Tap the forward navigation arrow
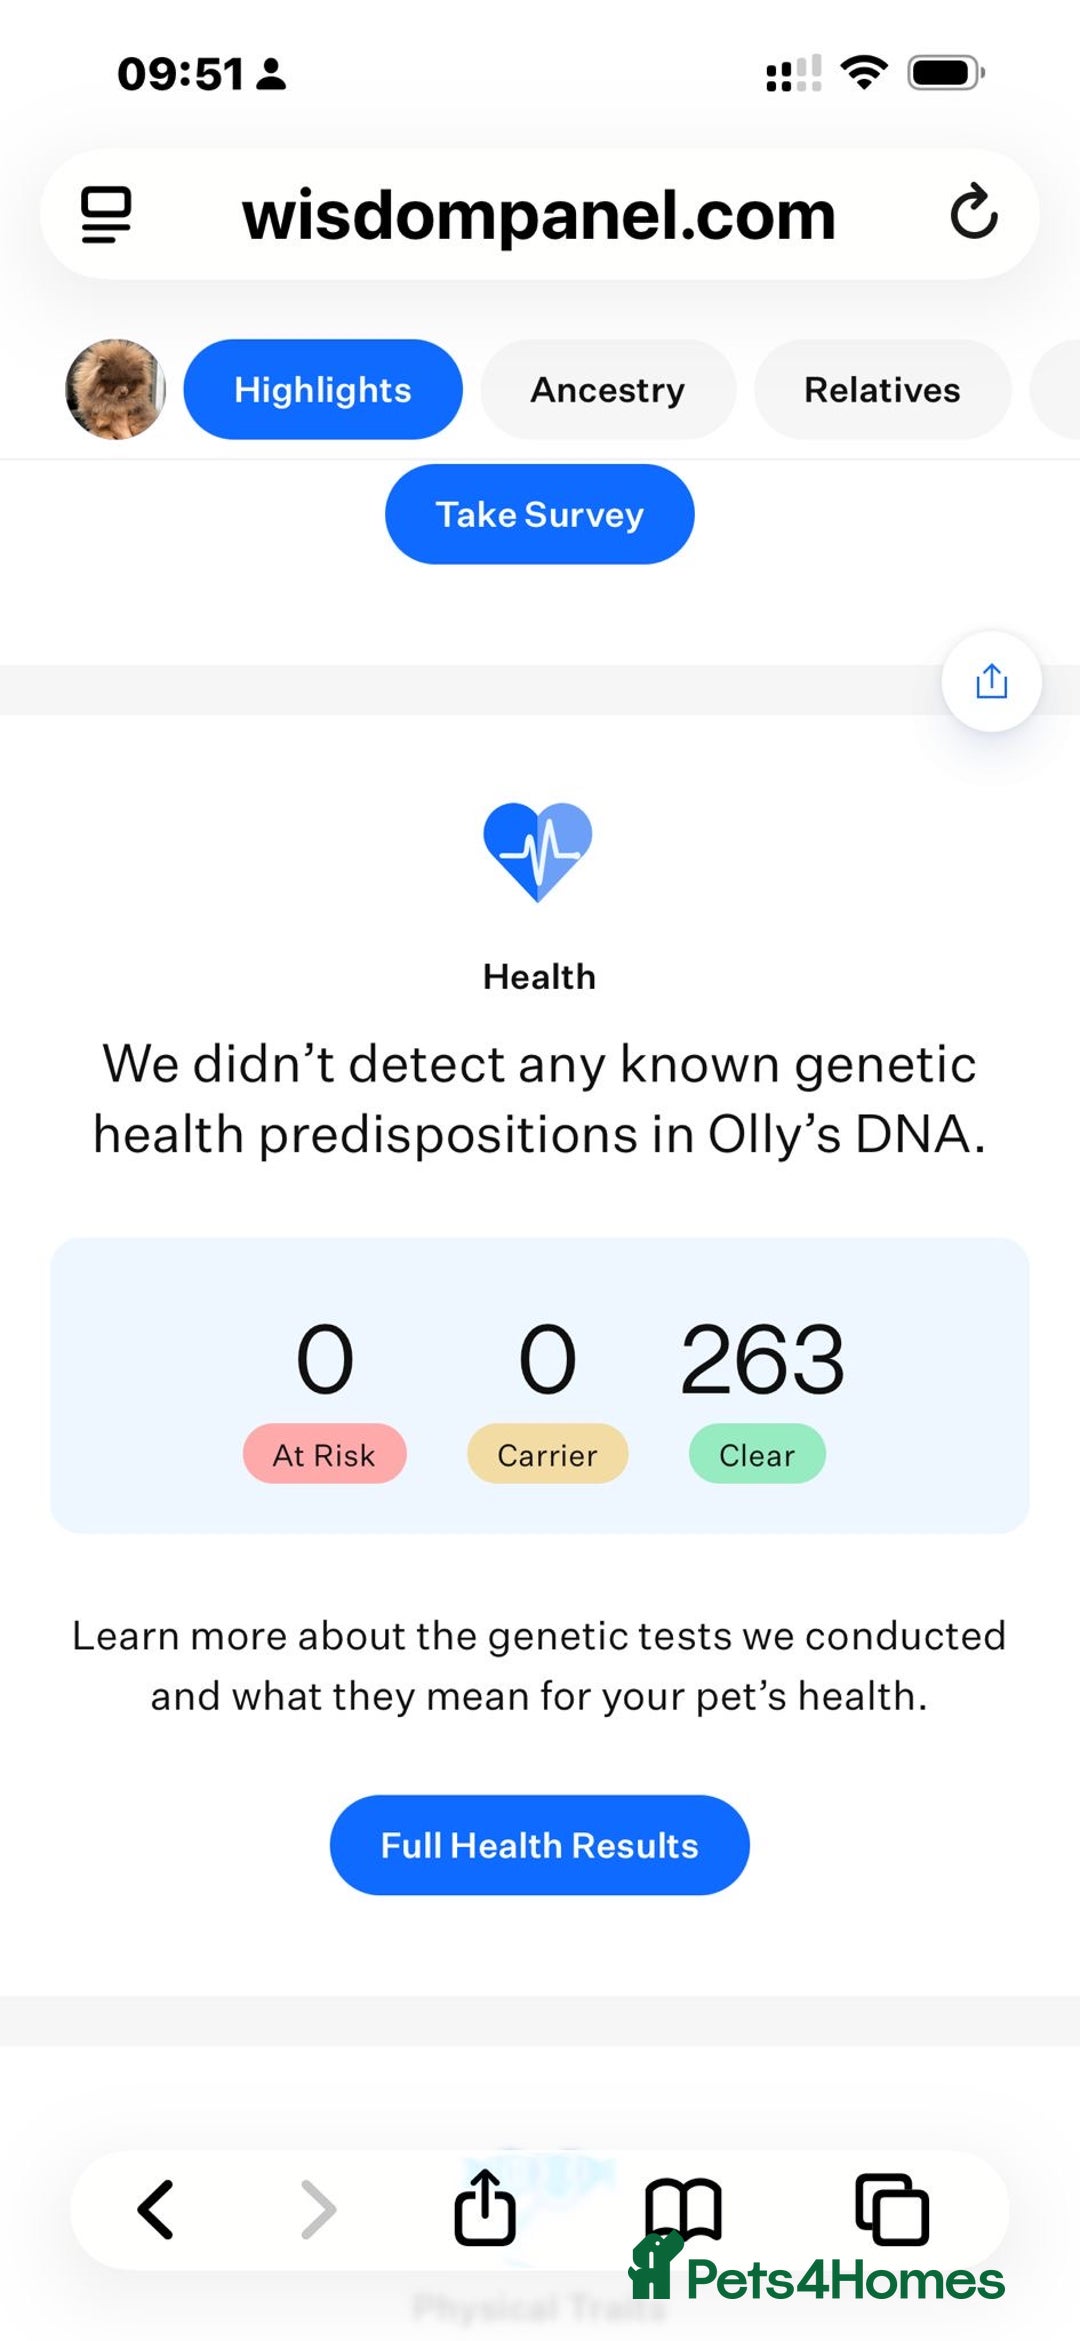The height and width of the screenshot is (2341, 1080). 318,2209
